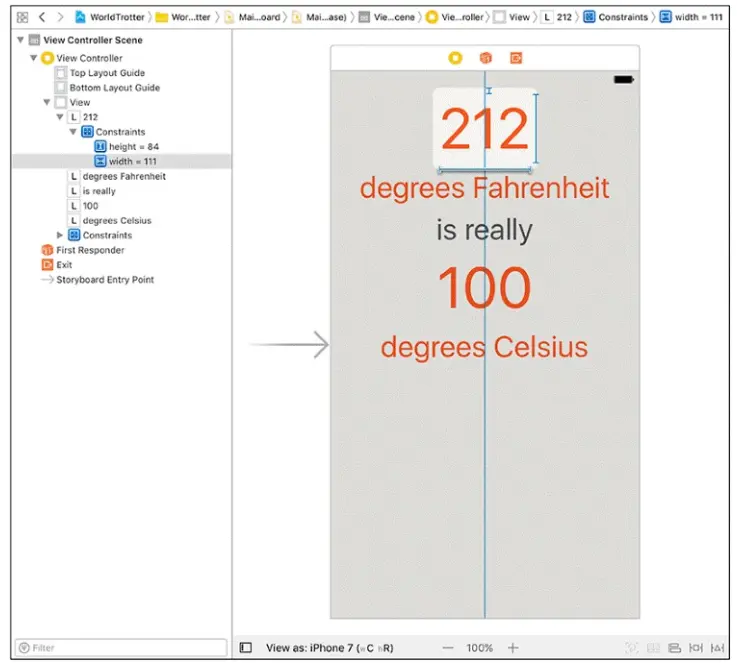Viewport: 737px width, 663px height.
Task: Open View as: iPhone 7 device bar
Action: pos(329,647)
